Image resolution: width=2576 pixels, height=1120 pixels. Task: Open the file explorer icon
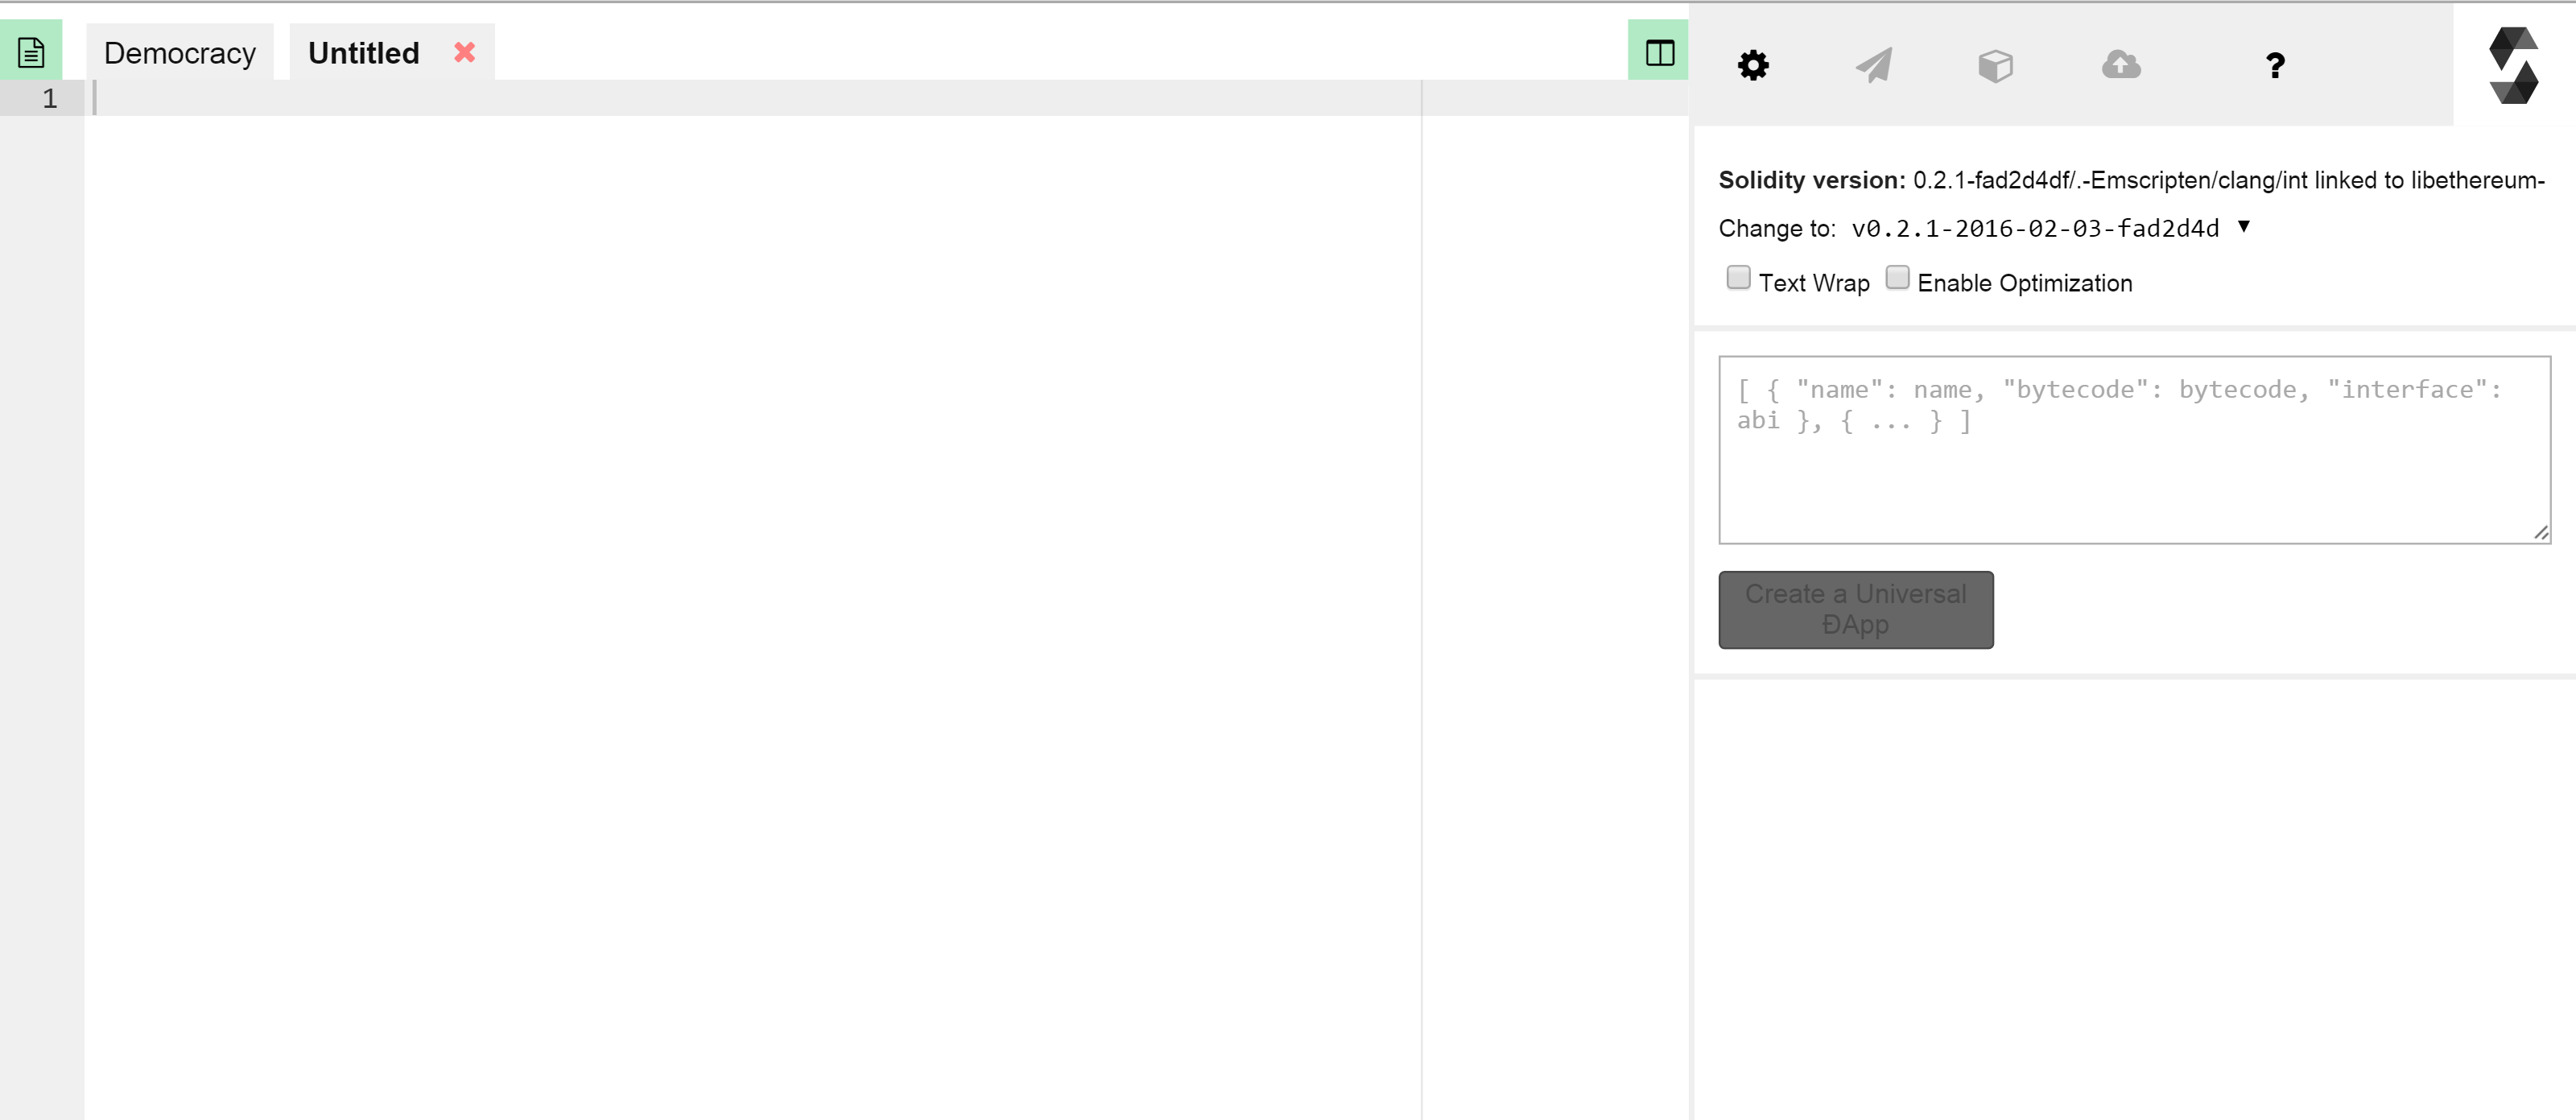tap(31, 52)
